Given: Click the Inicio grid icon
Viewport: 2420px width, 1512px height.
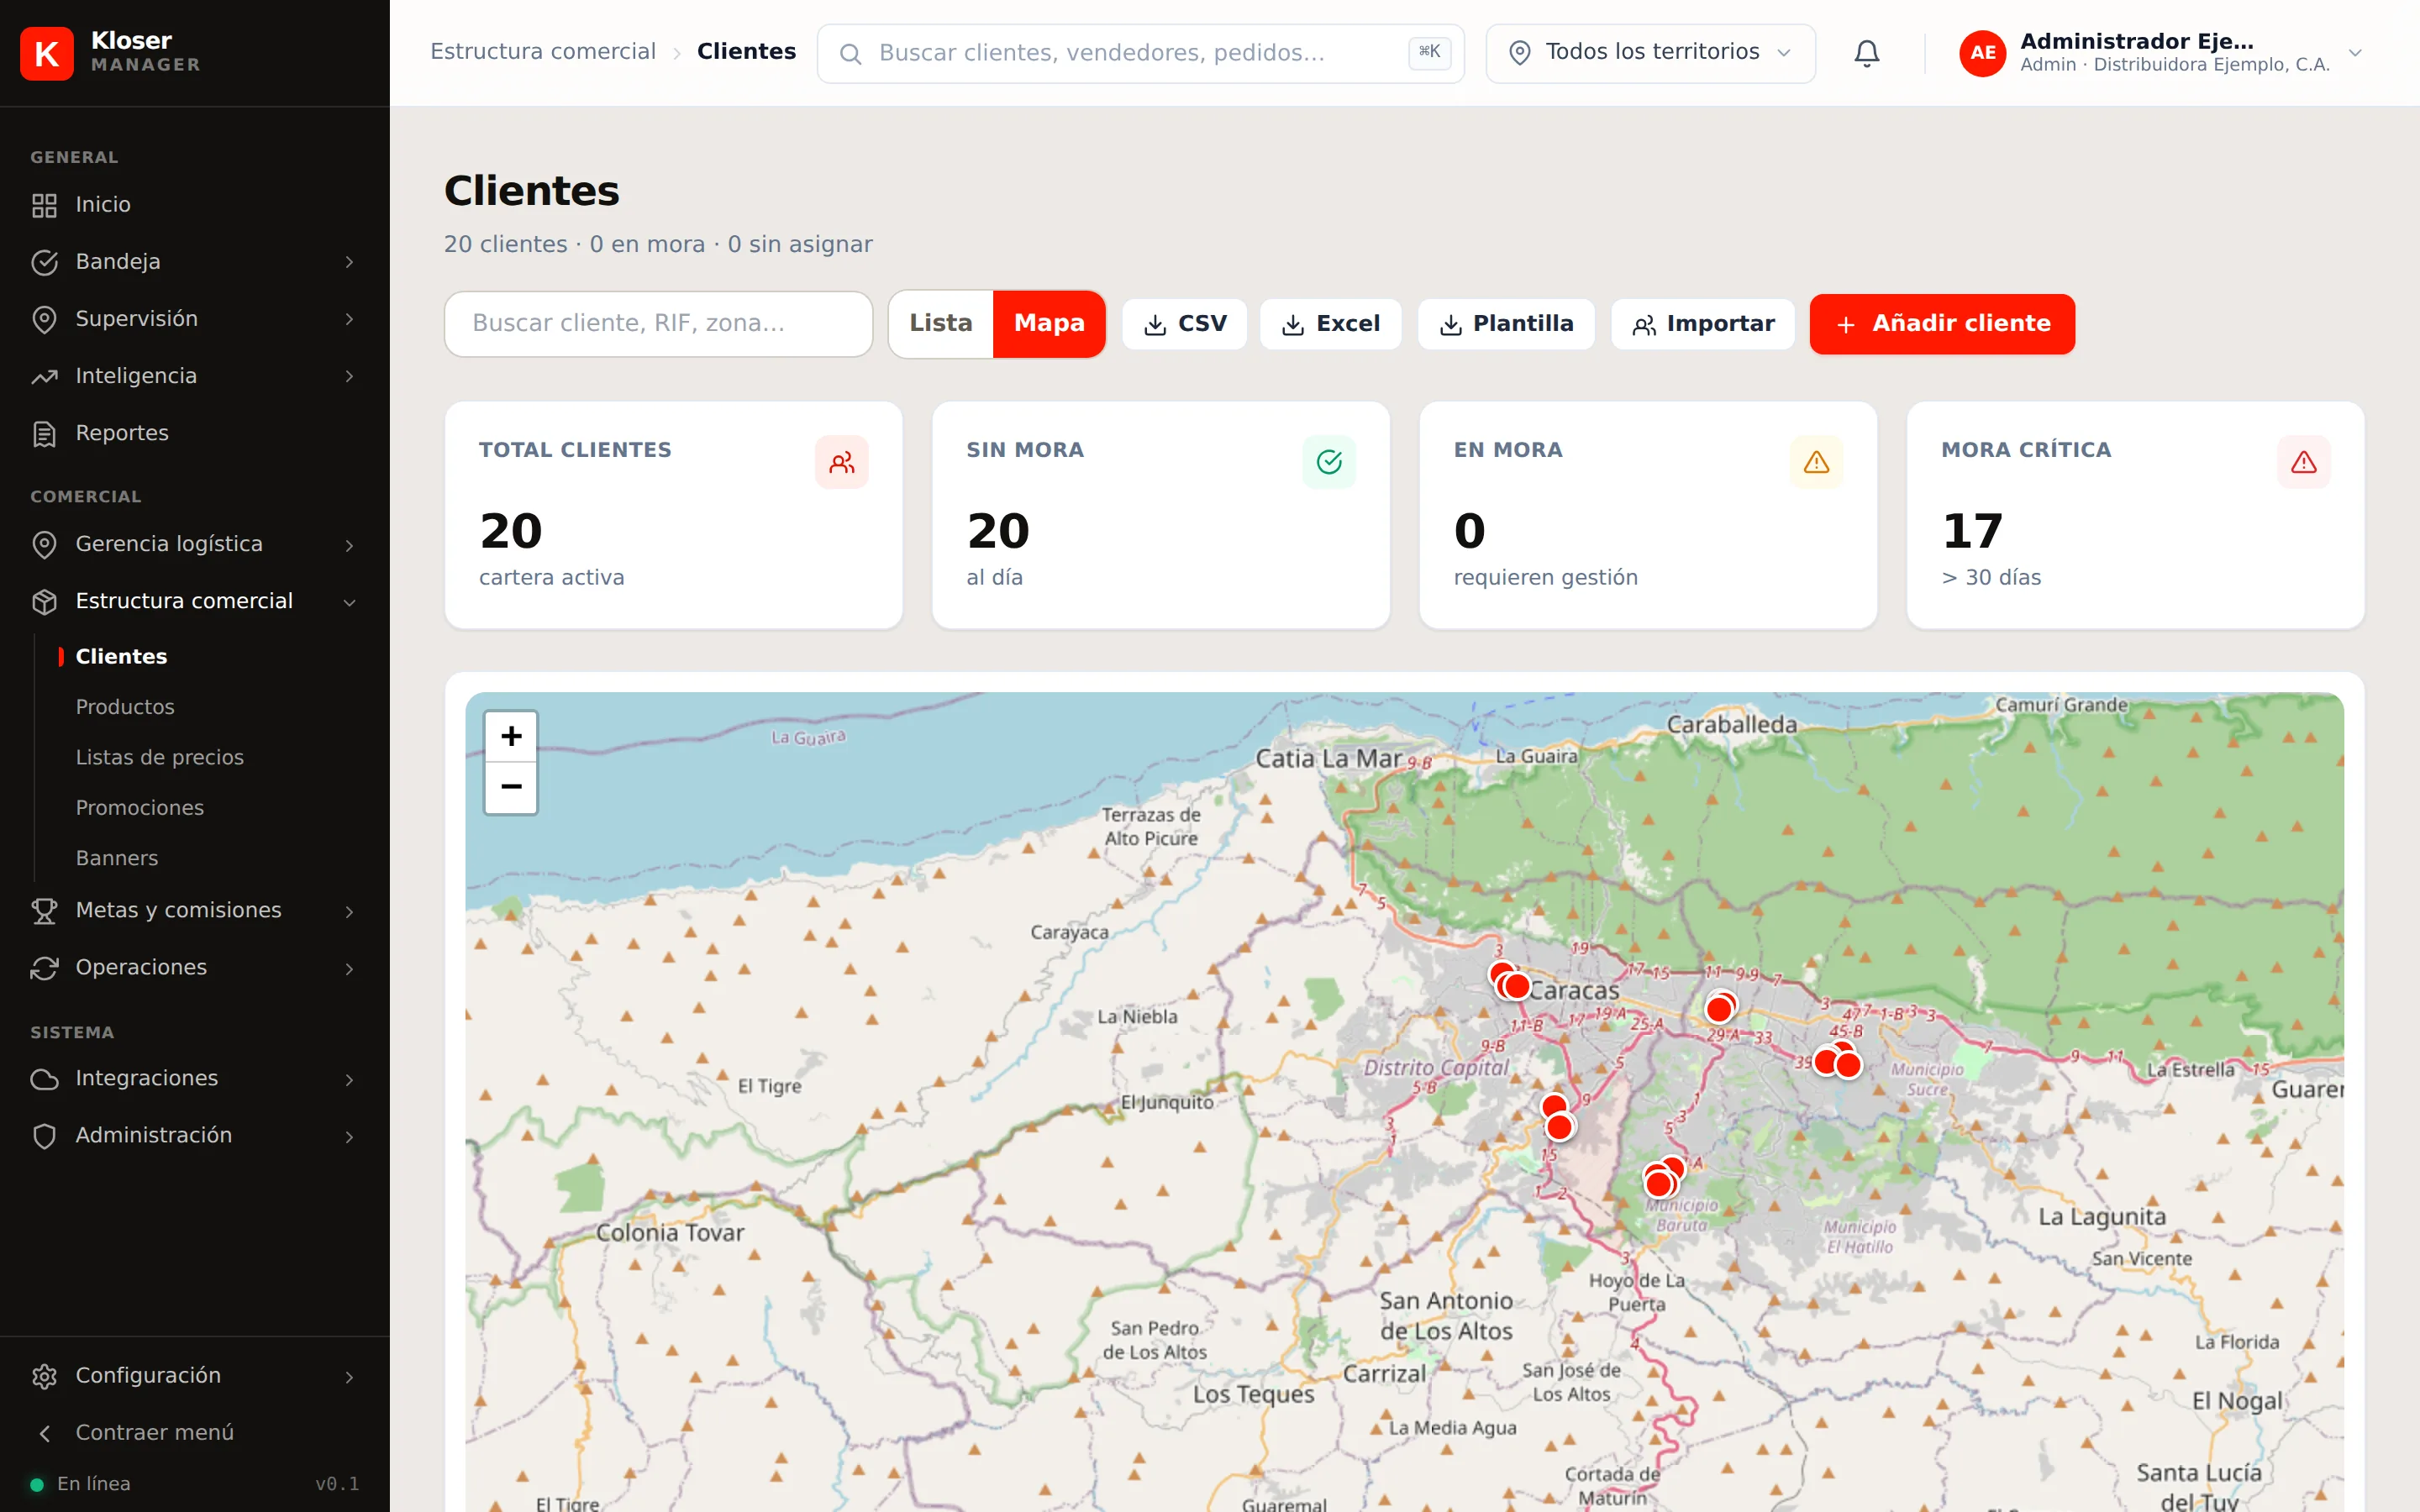Looking at the screenshot, I should click(x=44, y=205).
